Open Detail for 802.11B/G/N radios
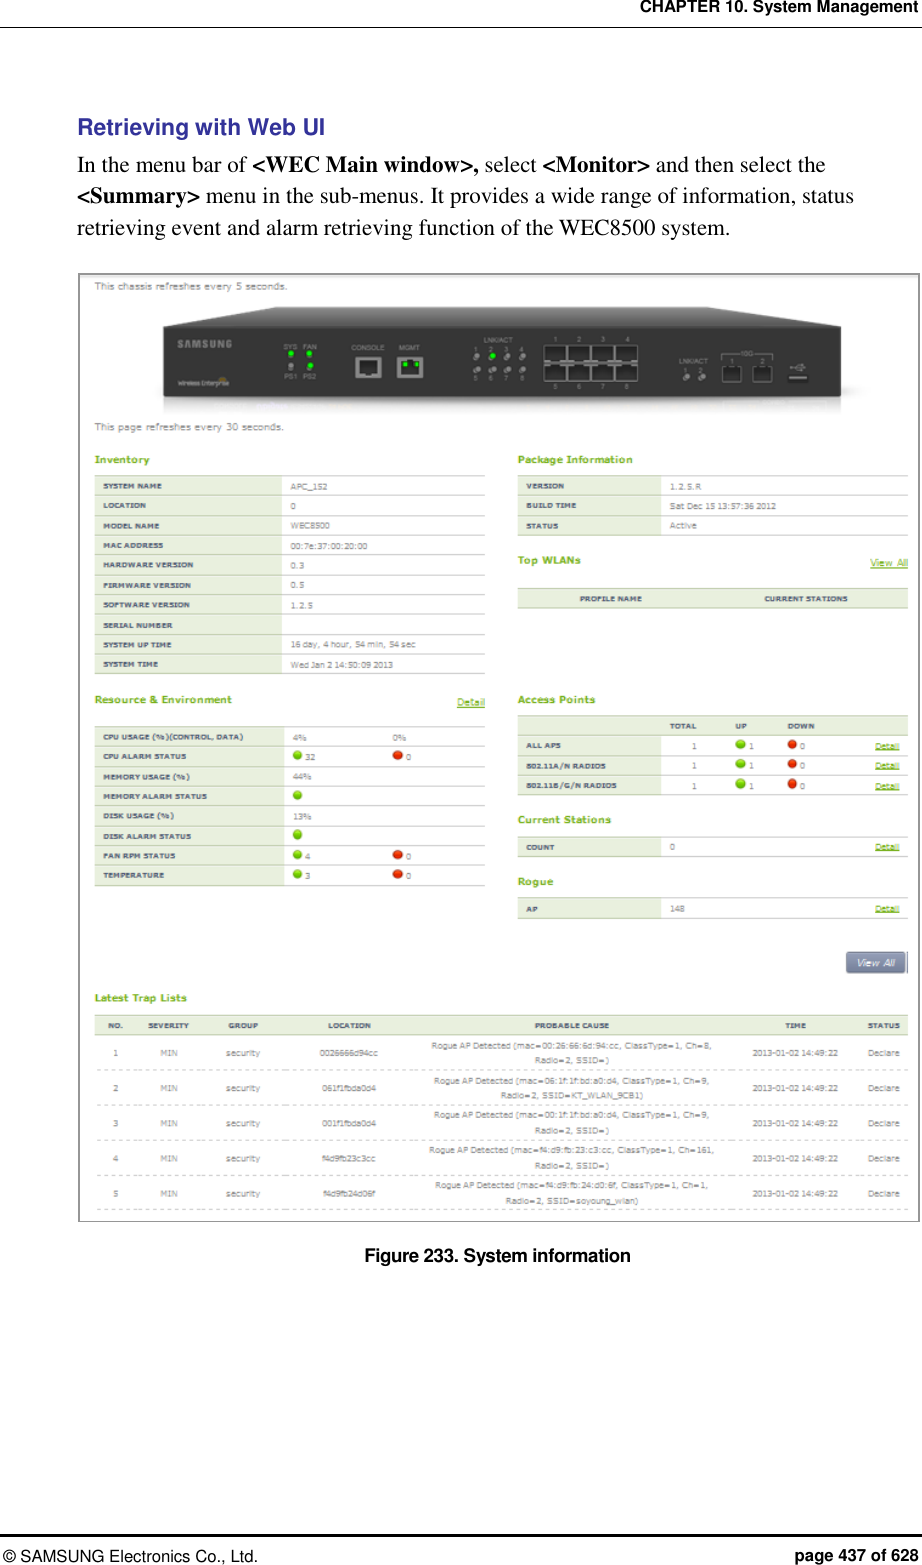Image resolution: width=922 pixels, height=1565 pixels. 886,785
